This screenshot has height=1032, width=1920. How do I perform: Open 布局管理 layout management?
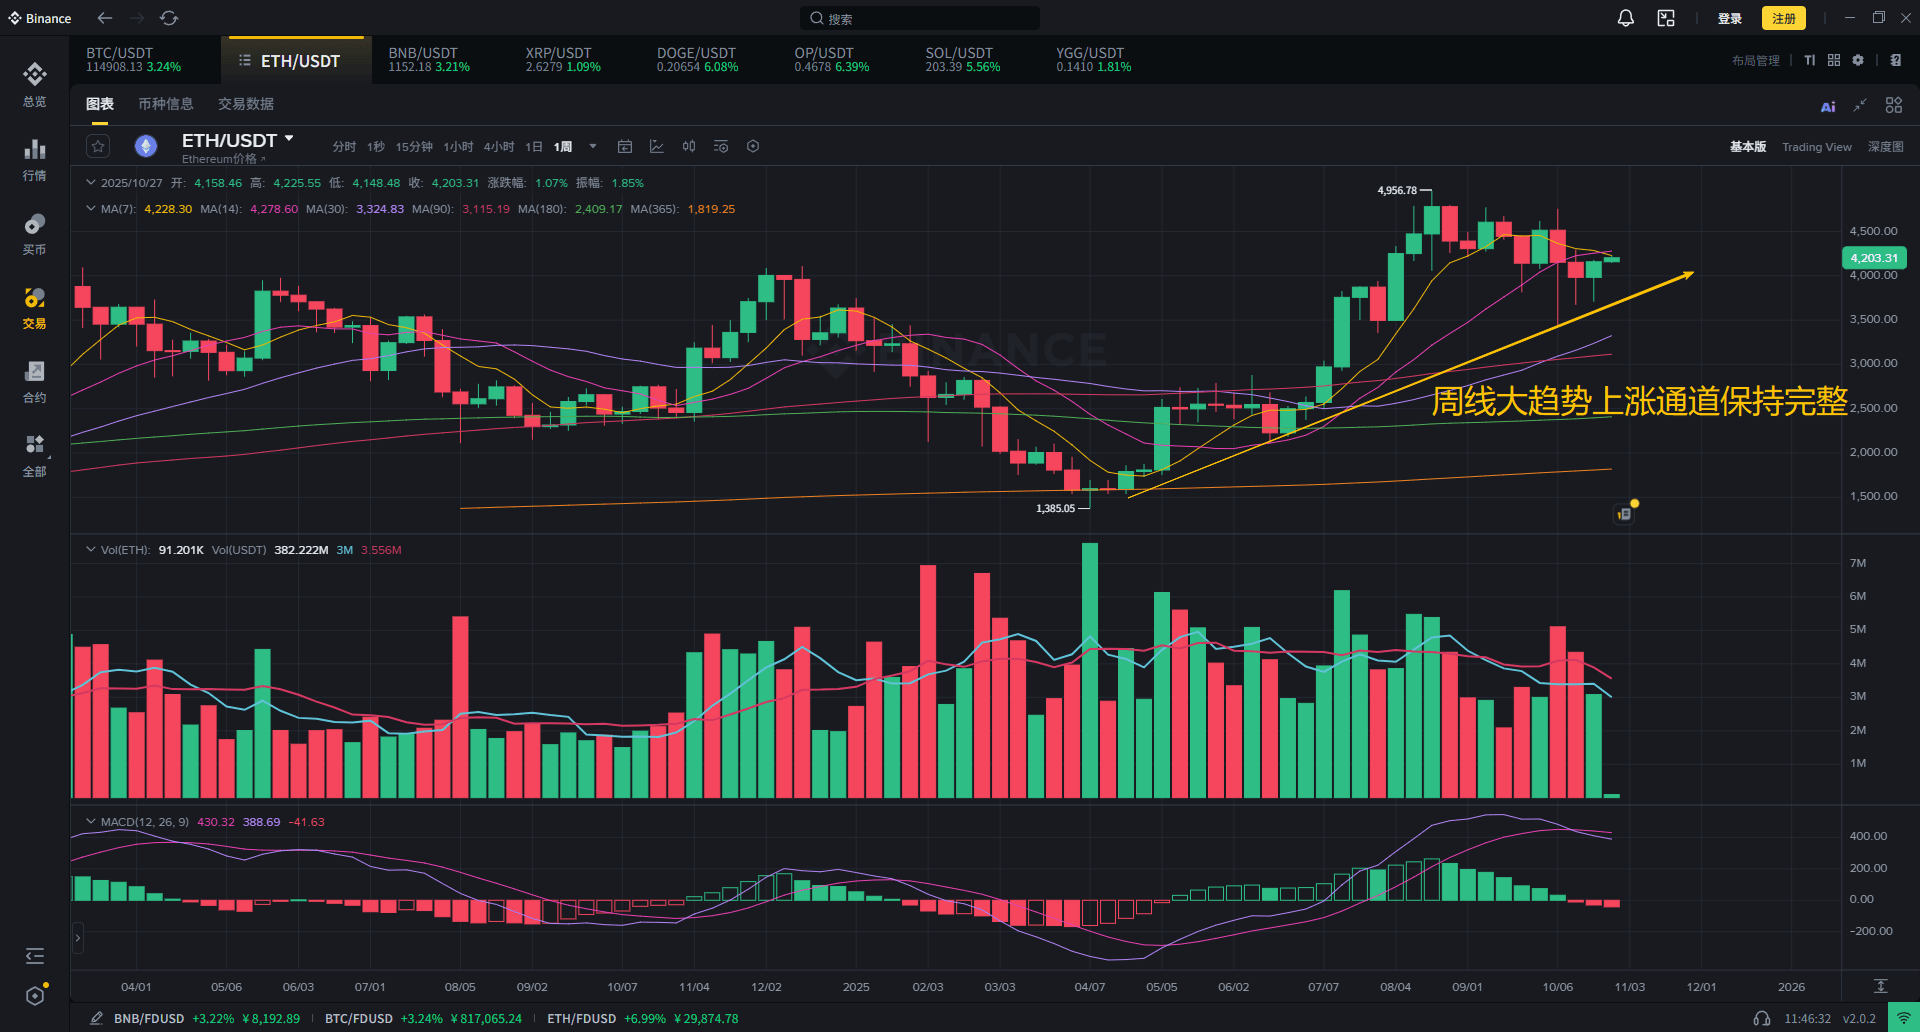(1756, 61)
